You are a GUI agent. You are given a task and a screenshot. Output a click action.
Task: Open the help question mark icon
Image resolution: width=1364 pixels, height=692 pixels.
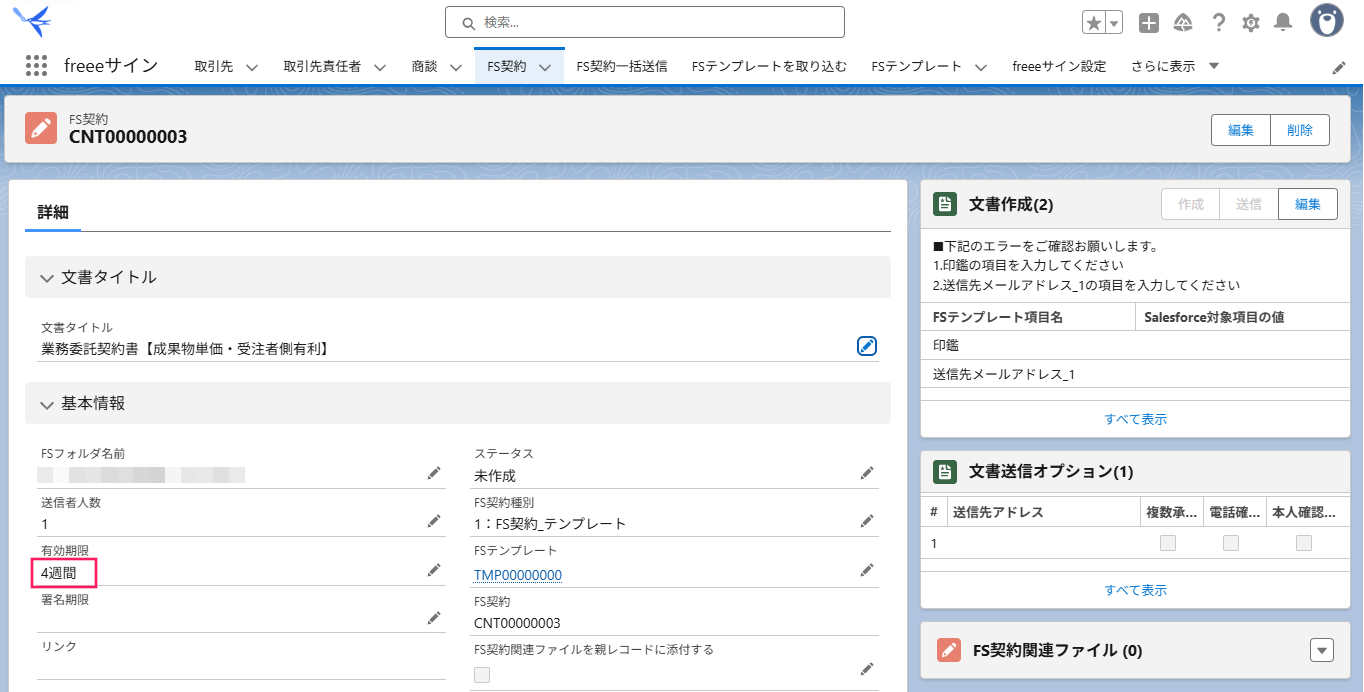tap(1218, 23)
